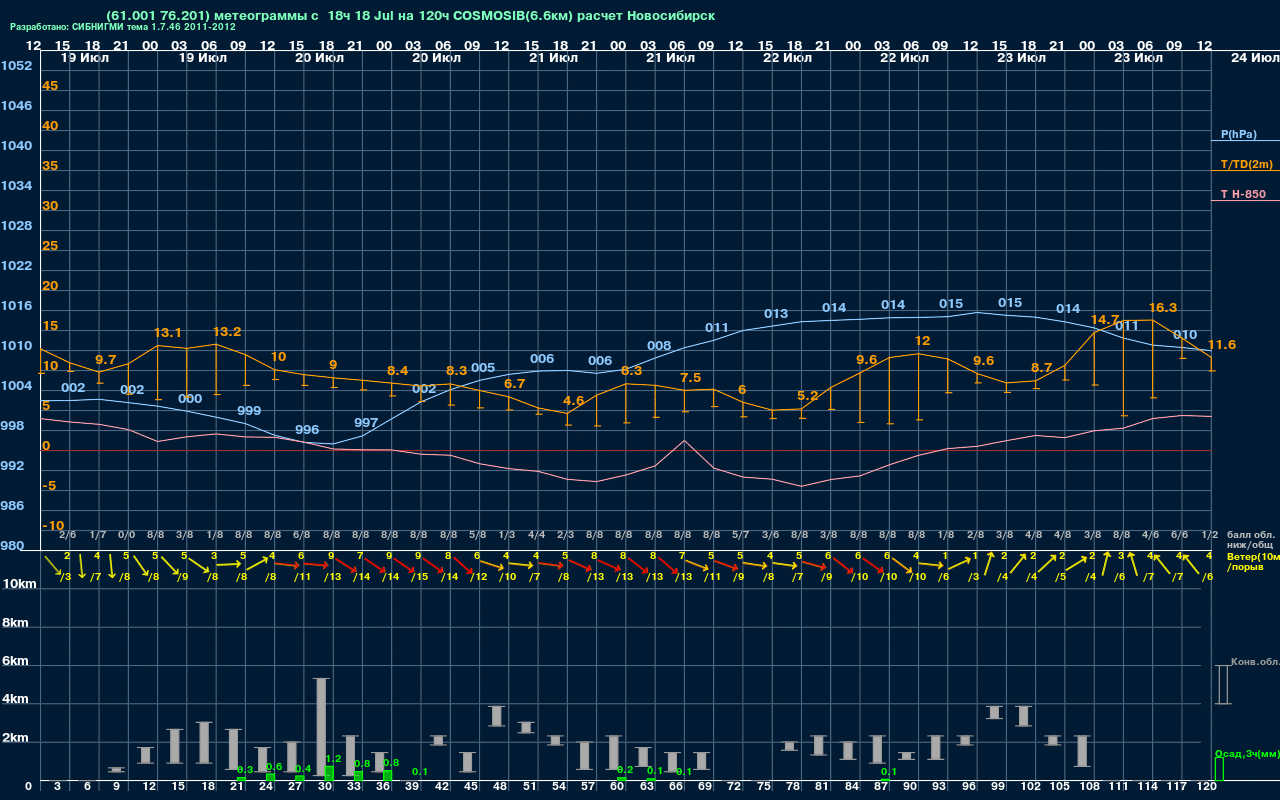This screenshot has width=1280, height=800.
Task: Click the 10km height axis label
Action: [x=17, y=583]
